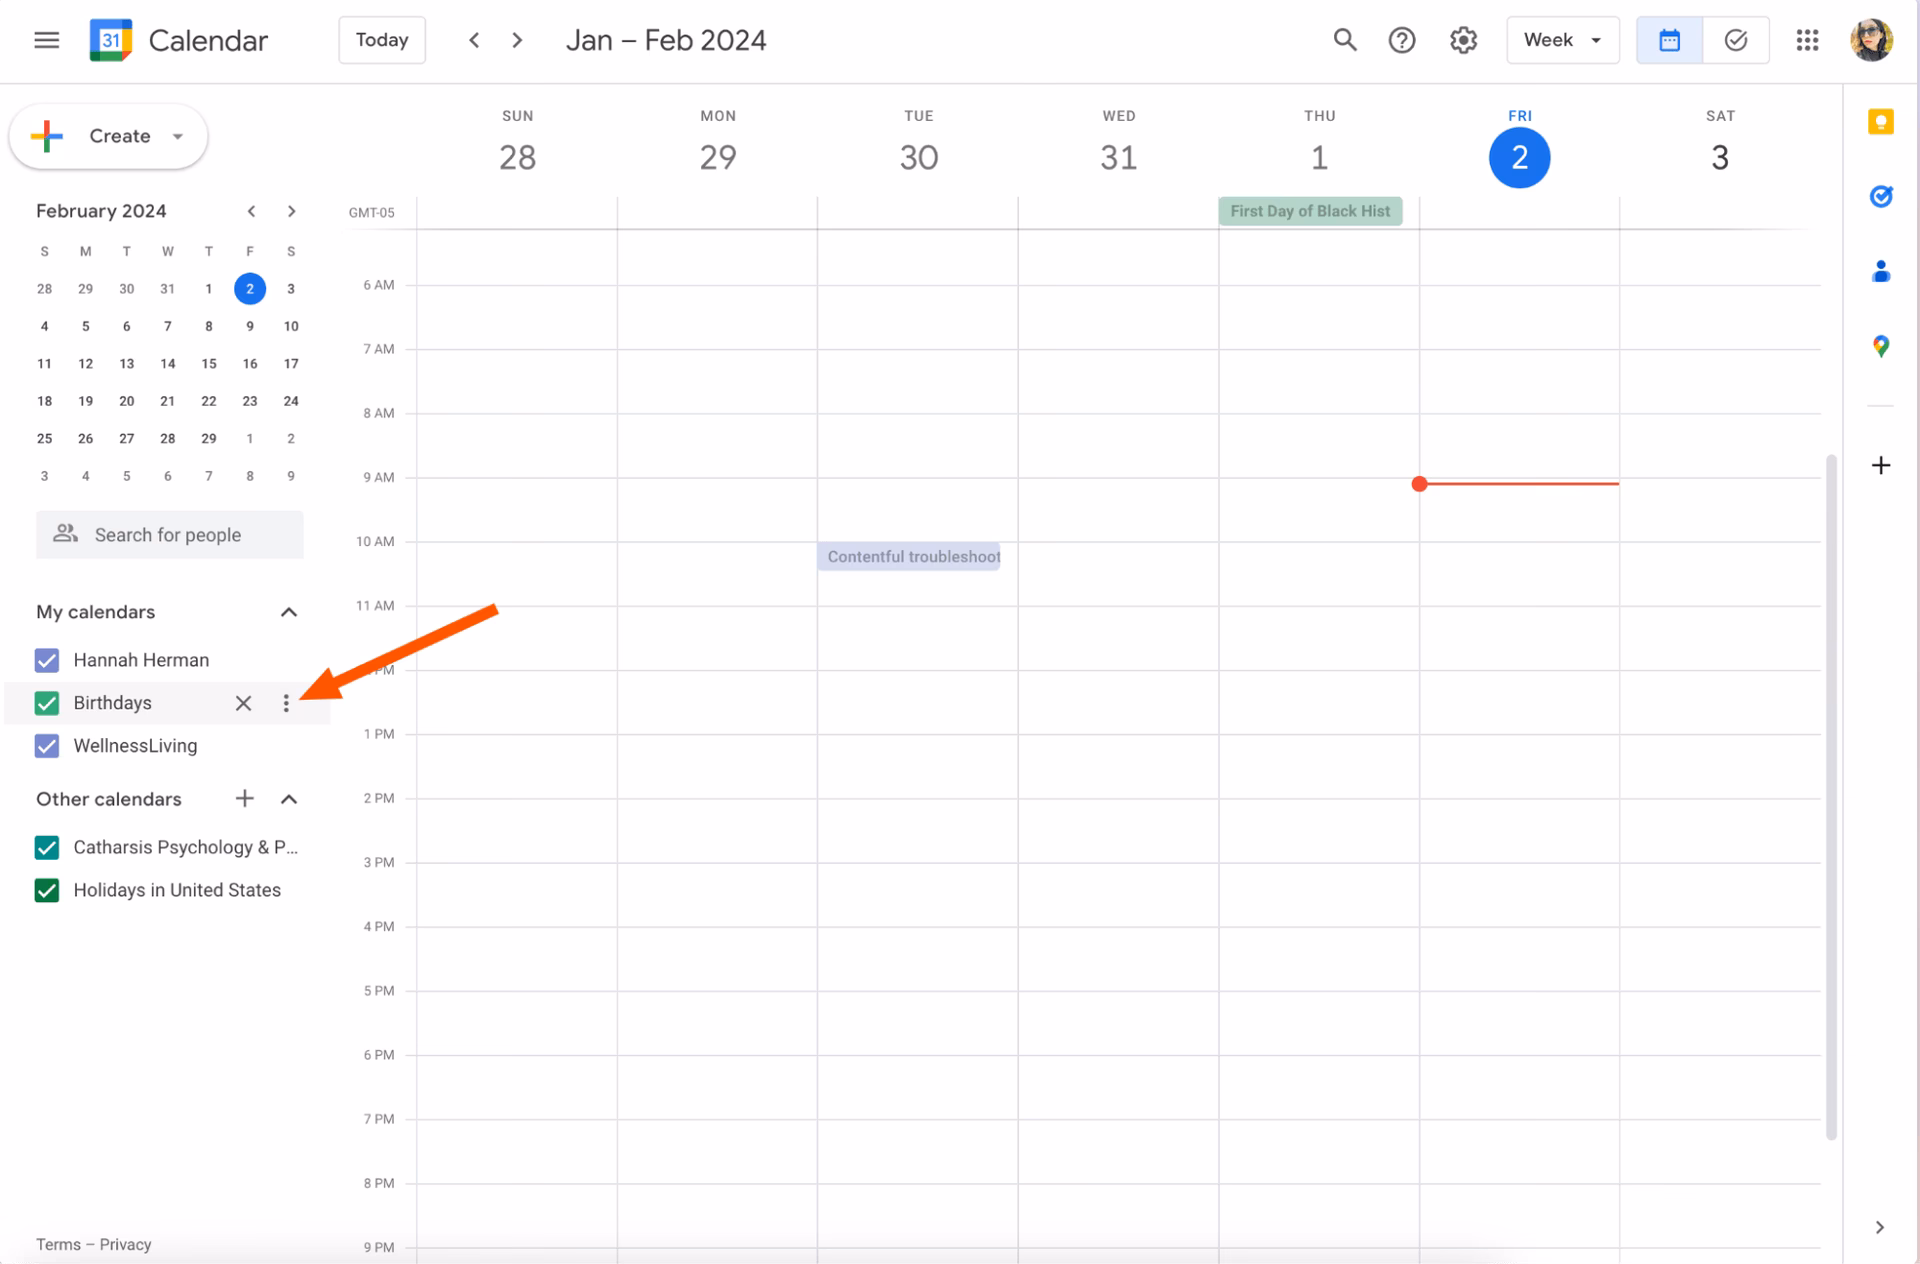1920x1264 pixels.
Task: Select February 29 in mini calendar
Action: pos(208,439)
